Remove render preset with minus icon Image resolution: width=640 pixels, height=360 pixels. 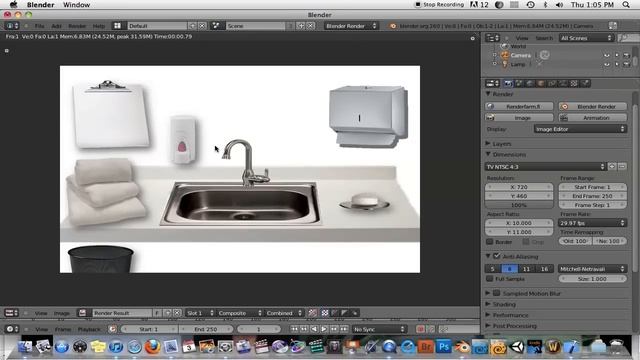[x=622, y=167]
